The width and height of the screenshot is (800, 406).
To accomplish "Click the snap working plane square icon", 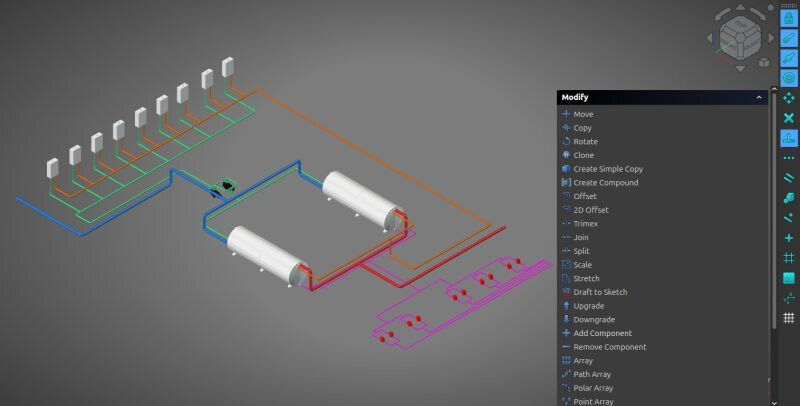I will coord(788,277).
